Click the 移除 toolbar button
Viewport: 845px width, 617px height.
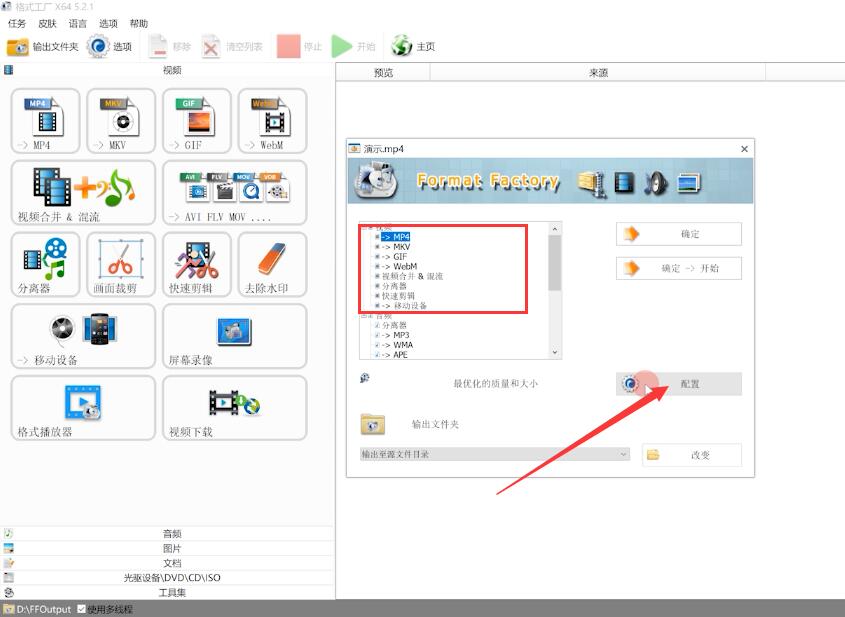click(170, 47)
